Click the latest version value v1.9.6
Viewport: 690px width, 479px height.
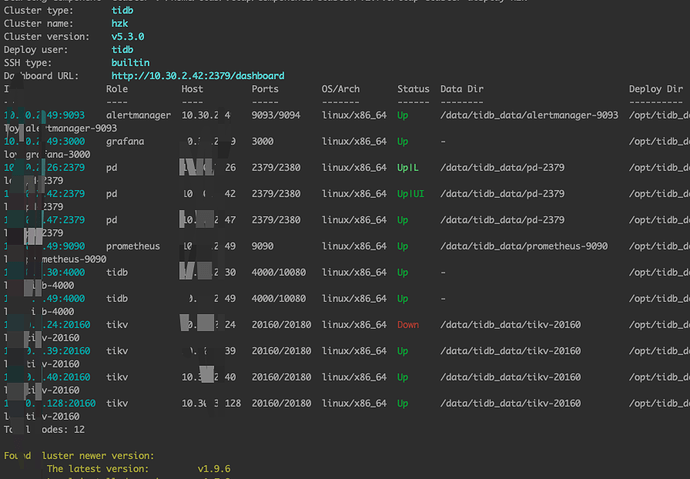(214, 469)
